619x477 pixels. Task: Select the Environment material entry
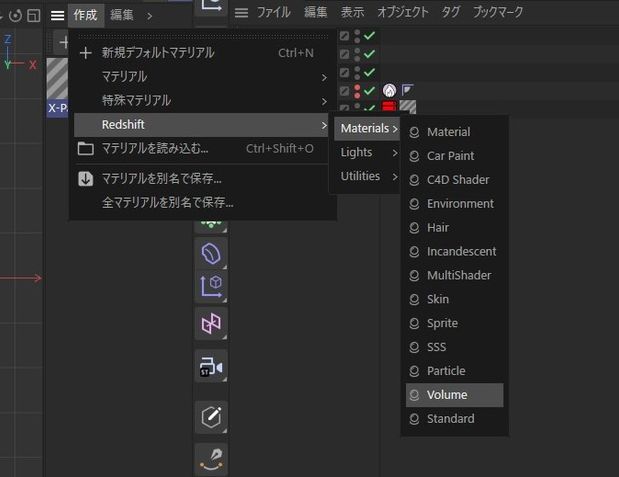(x=454, y=204)
